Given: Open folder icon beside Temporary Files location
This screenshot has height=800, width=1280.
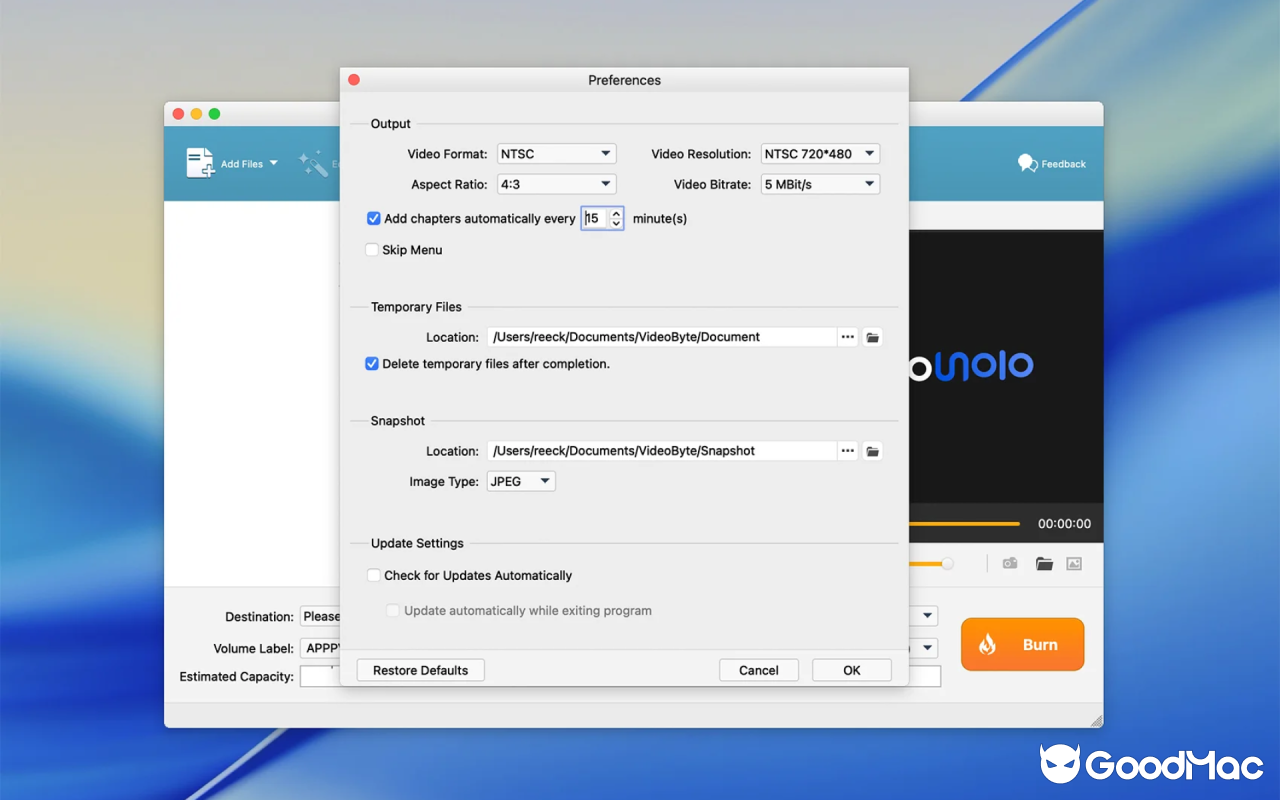Looking at the screenshot, I should click(871, 337).
